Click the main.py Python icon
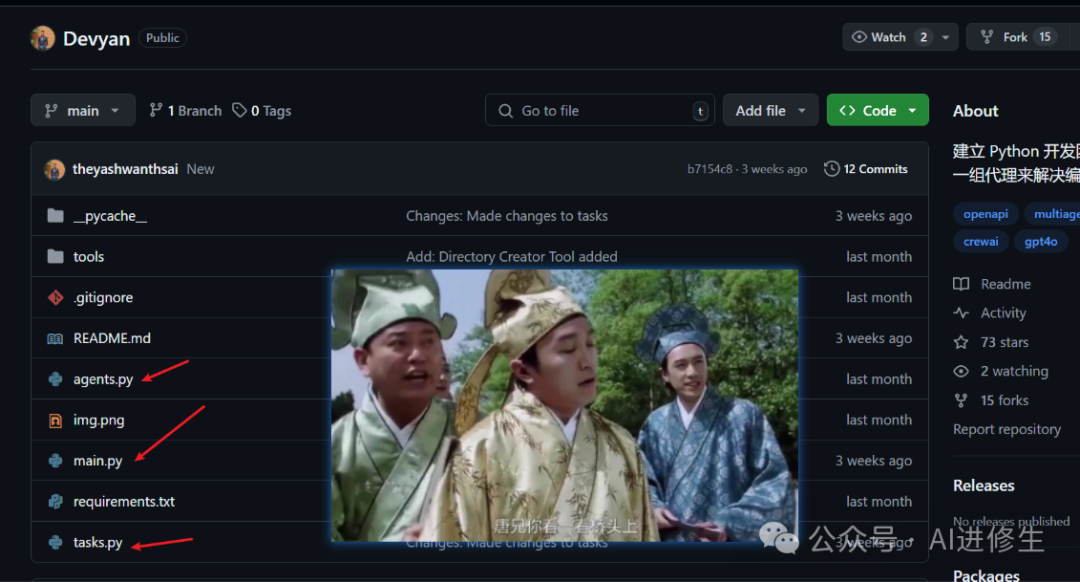This screenshot has width=1080, height=582. [55, 460]
